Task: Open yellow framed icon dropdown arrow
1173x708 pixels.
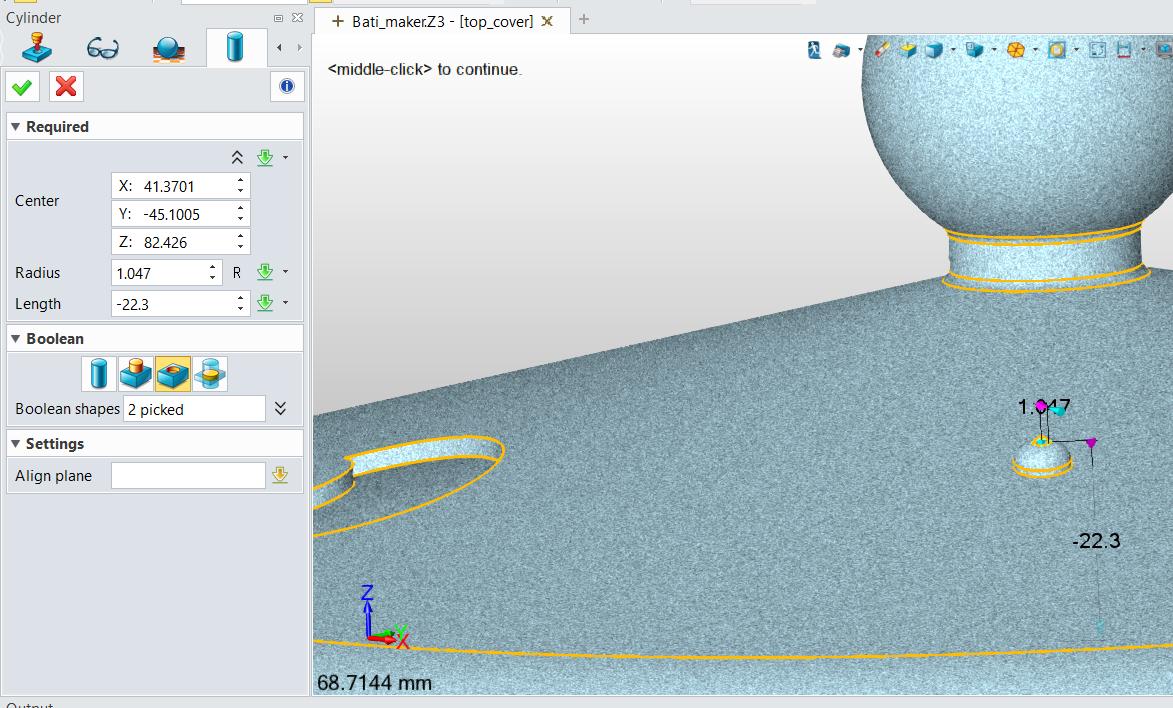Action: coord(1076,51)
